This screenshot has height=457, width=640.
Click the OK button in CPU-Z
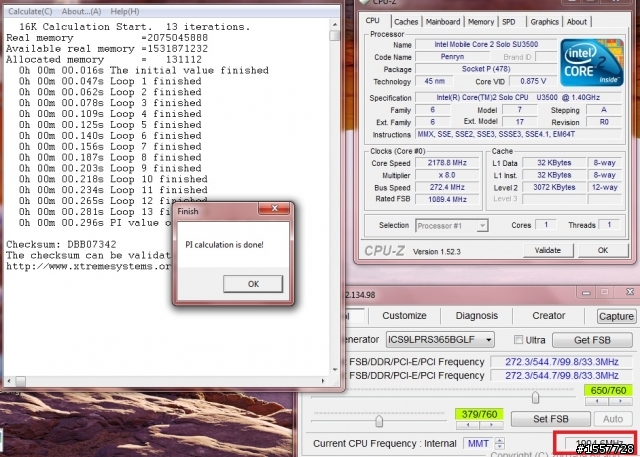tap(603, 250)
